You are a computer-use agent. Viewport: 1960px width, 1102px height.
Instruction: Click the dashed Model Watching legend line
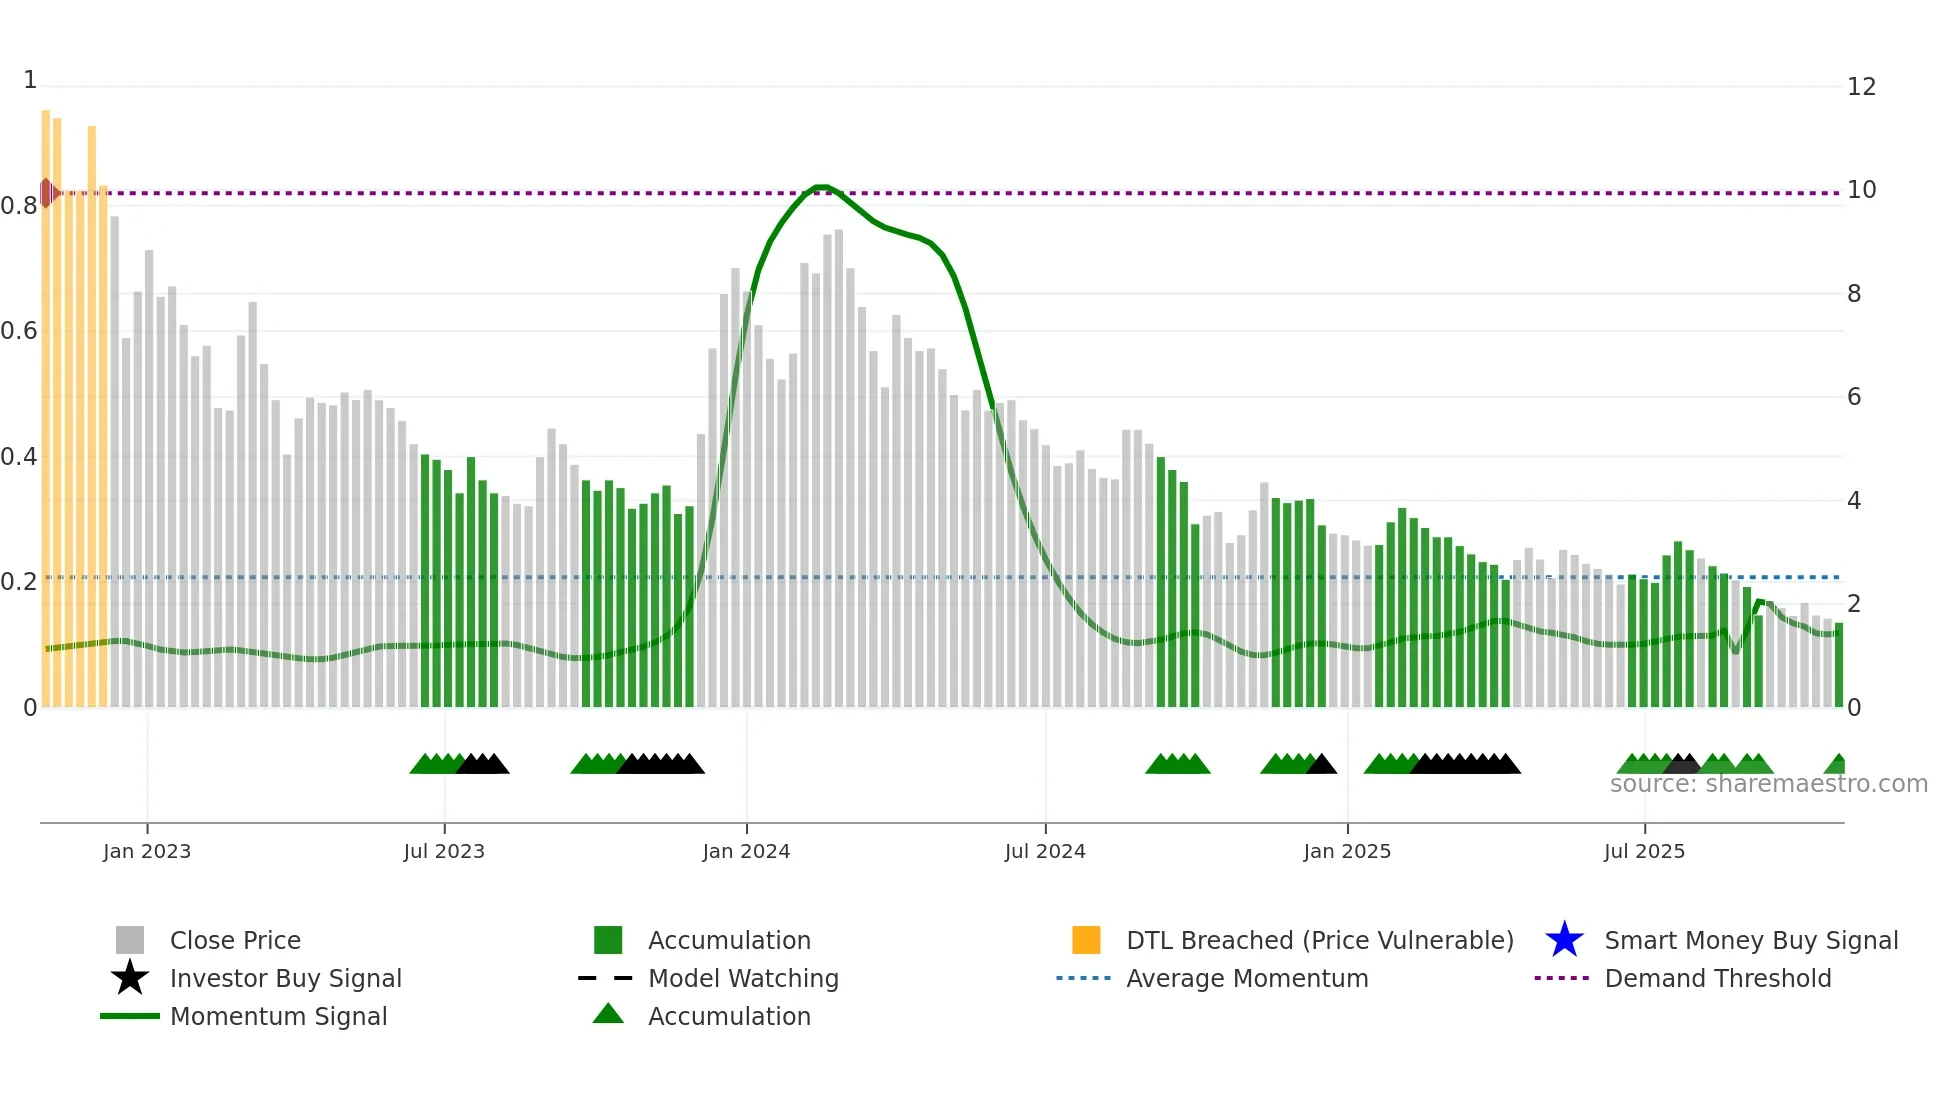coord(606,978)
